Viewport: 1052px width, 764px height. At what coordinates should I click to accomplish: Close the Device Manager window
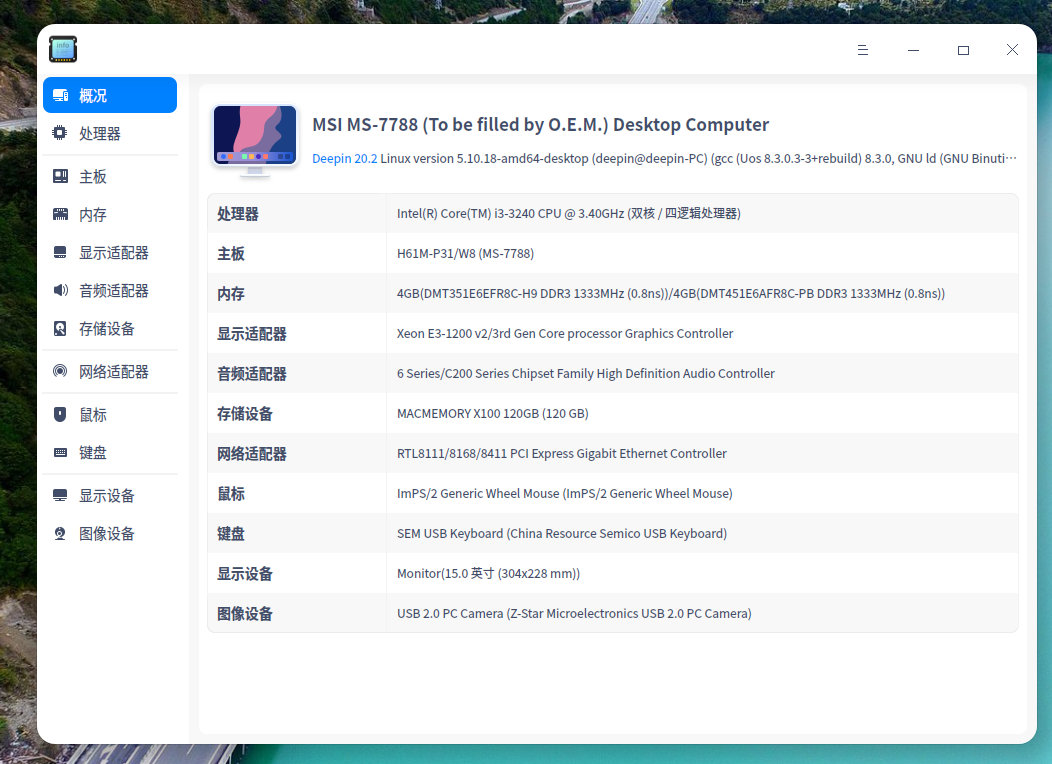tap(1012, 50)
